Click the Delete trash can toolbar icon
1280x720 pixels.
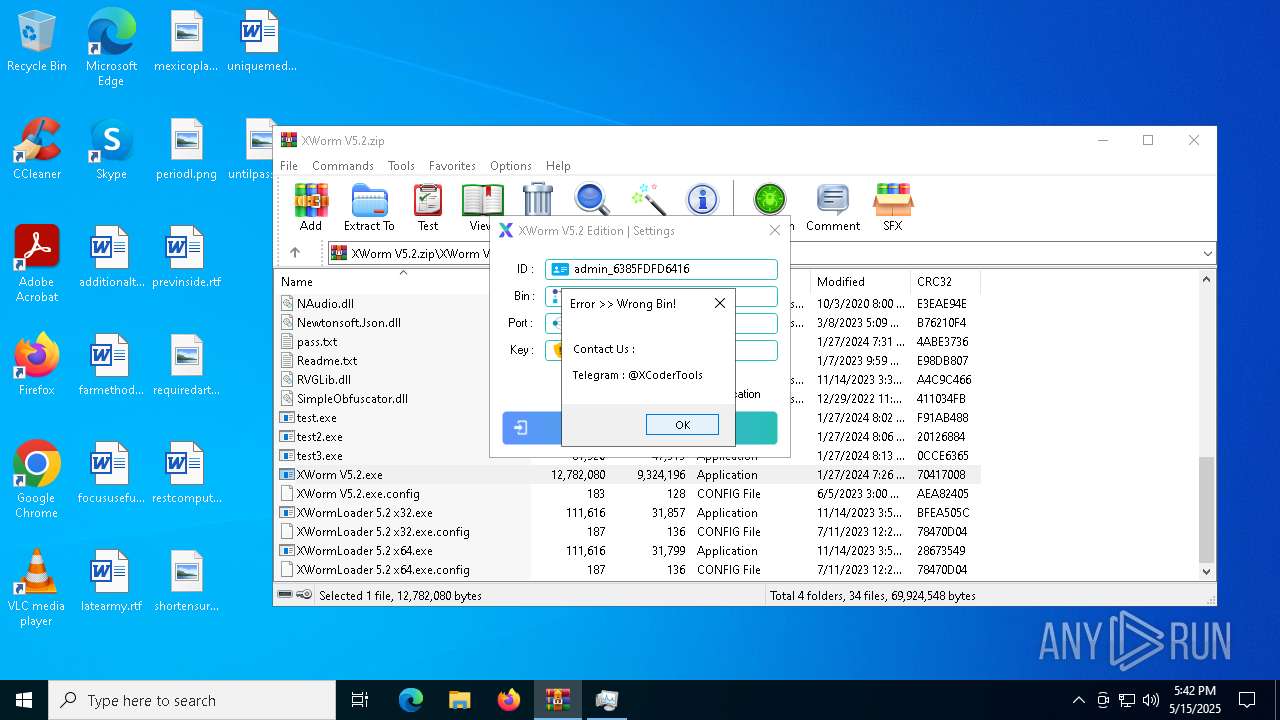coord(538,200)
